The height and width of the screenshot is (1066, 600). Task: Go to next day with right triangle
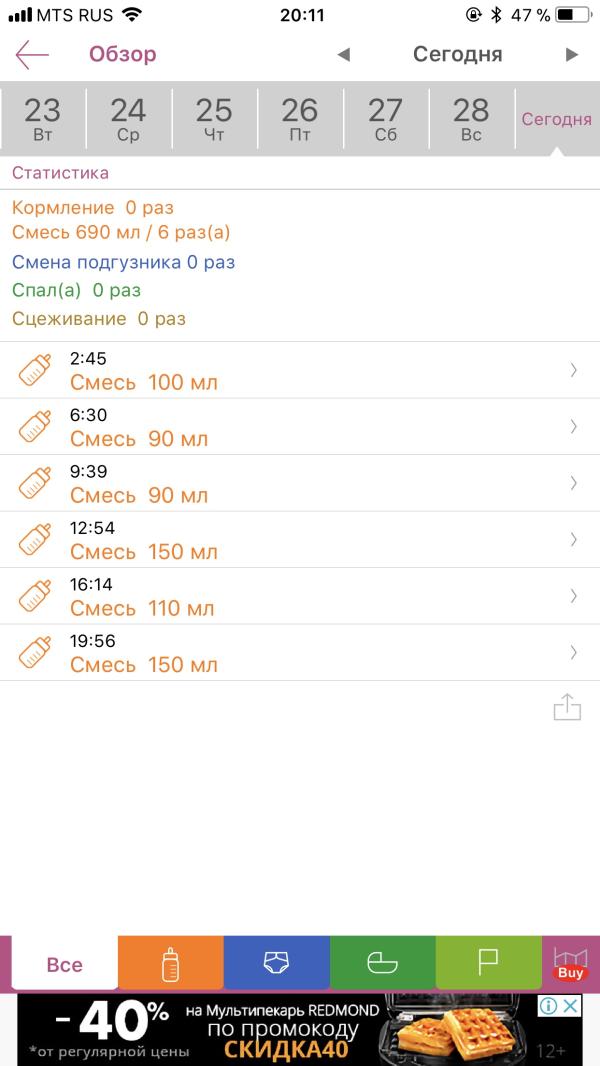coord(572,54)
